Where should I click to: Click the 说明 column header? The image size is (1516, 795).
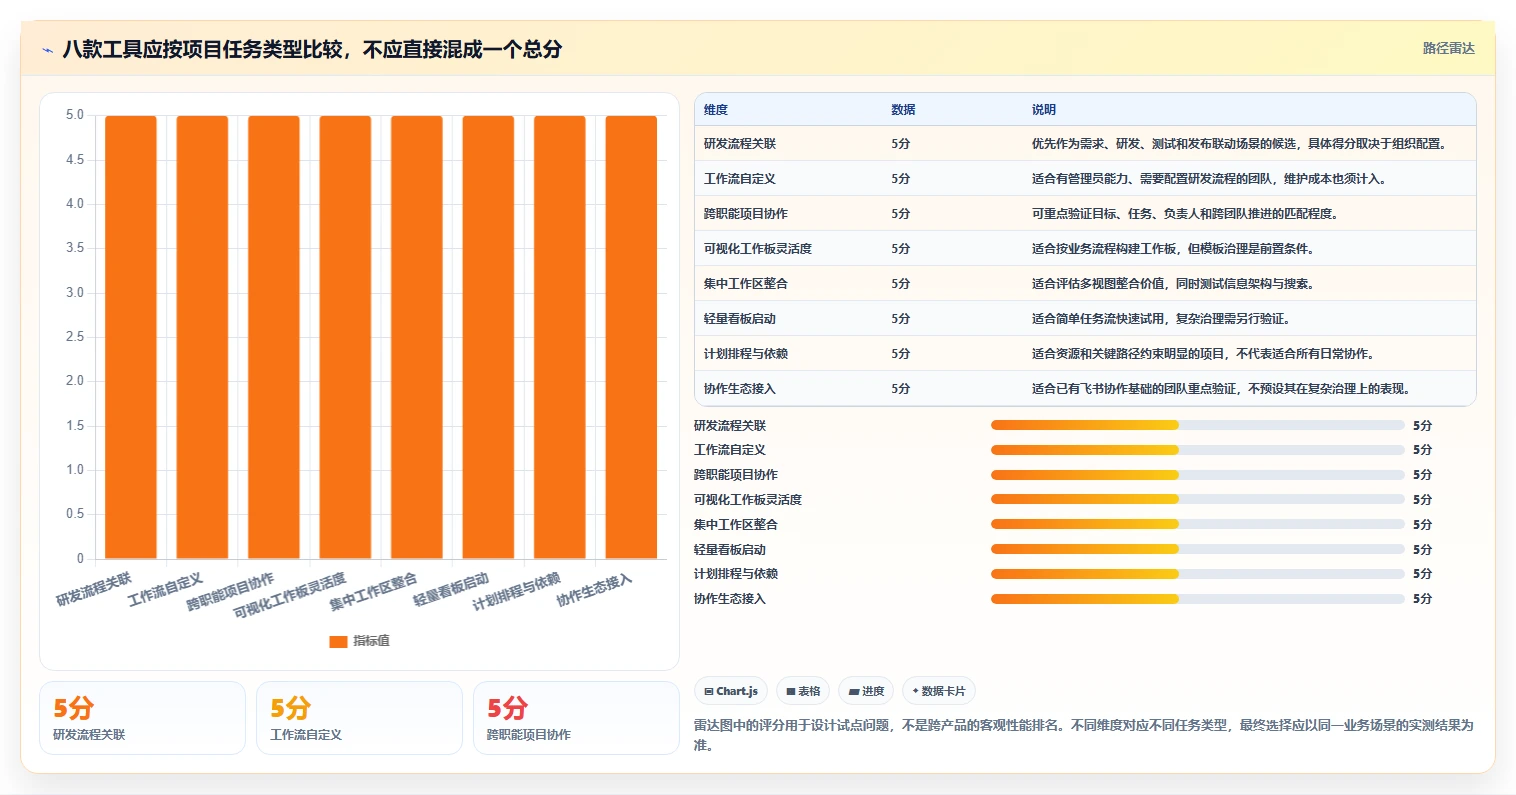(1044, 110)
